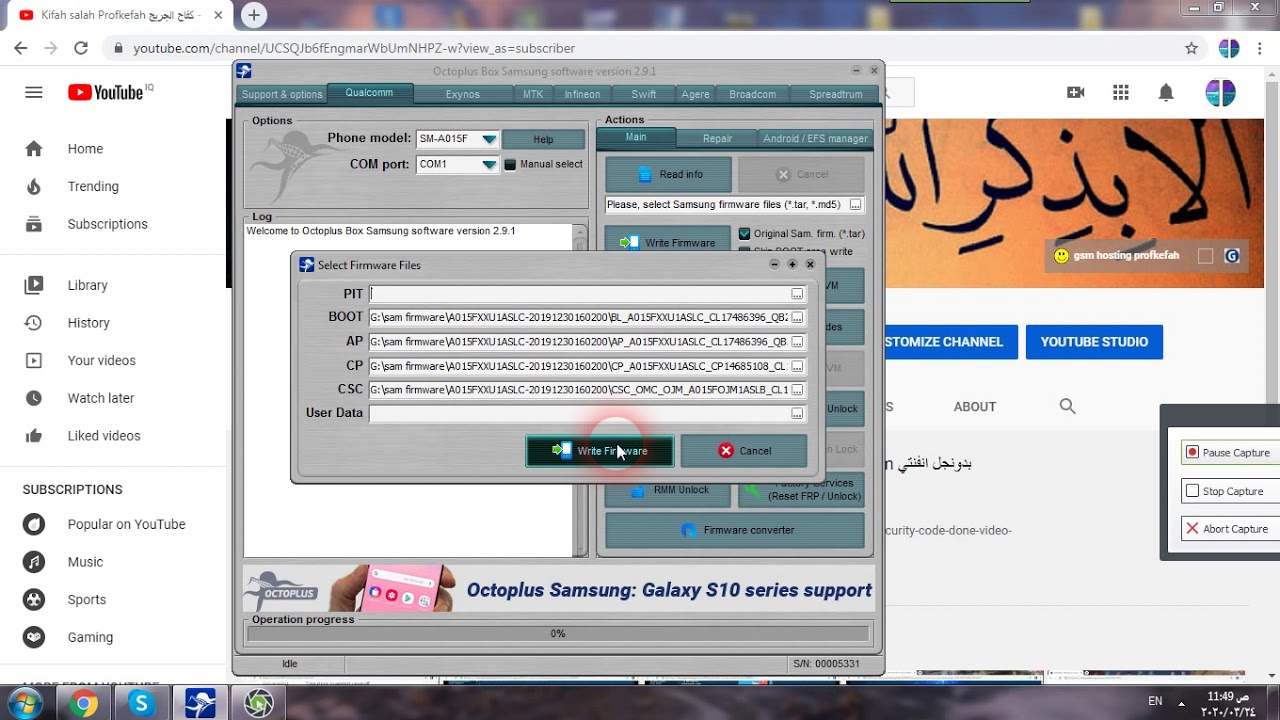Select the Broadcom tab
The width and height of the screenshot is (1280, 720).
pyautogui.click(x=752, y=94)
